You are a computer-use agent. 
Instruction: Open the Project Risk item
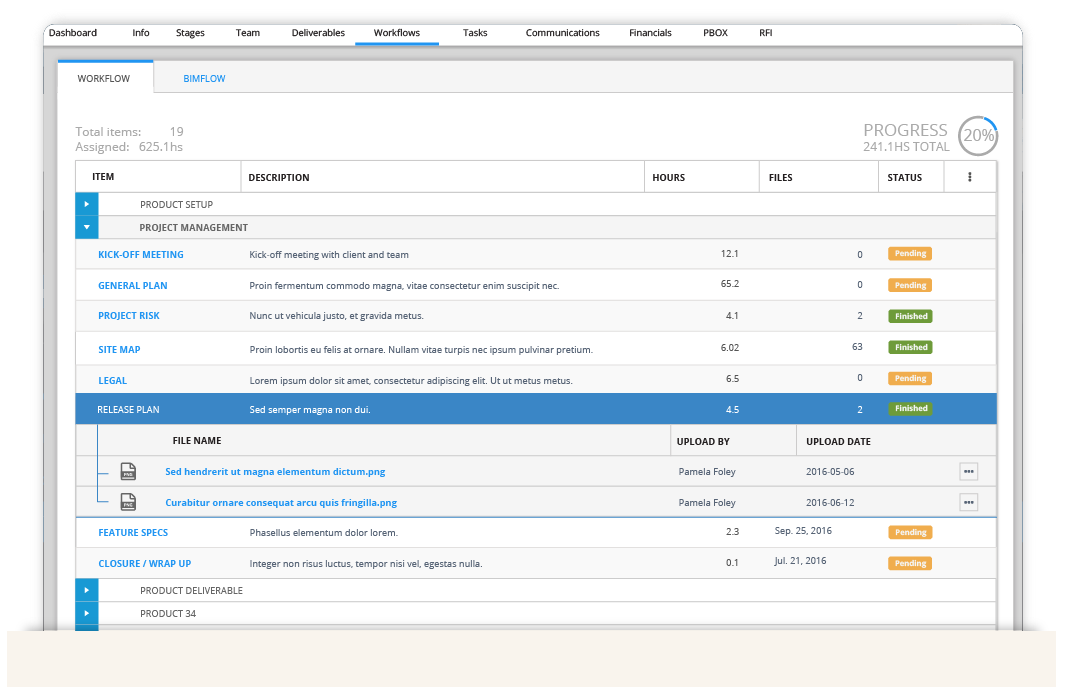click(128, 316)
